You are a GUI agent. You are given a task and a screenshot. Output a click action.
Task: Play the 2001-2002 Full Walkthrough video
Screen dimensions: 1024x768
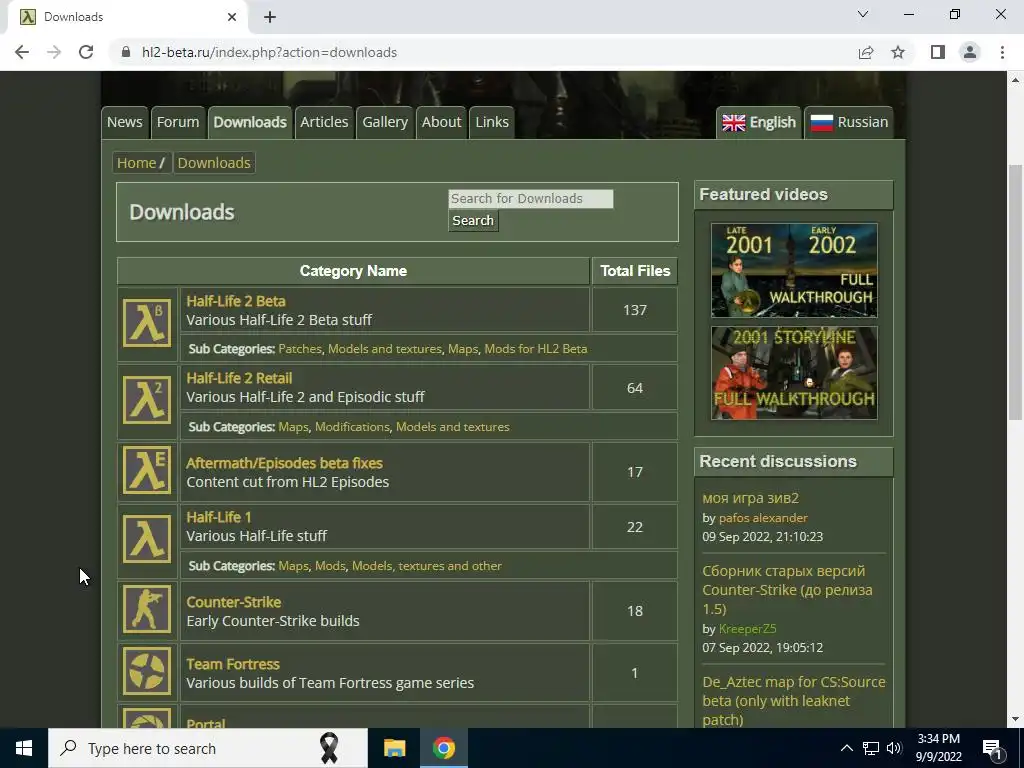coord(794,270)
